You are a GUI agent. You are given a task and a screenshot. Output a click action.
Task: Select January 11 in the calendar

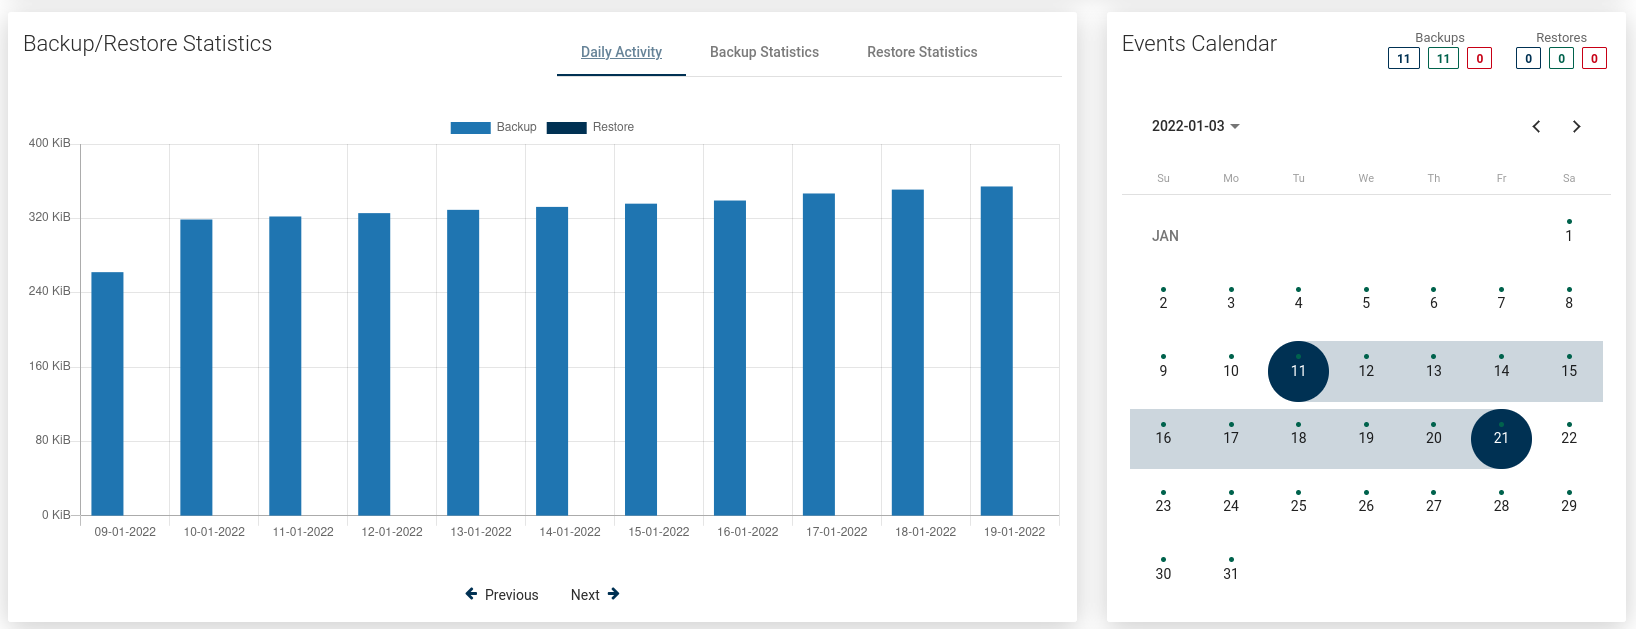tap(1298, 371)
